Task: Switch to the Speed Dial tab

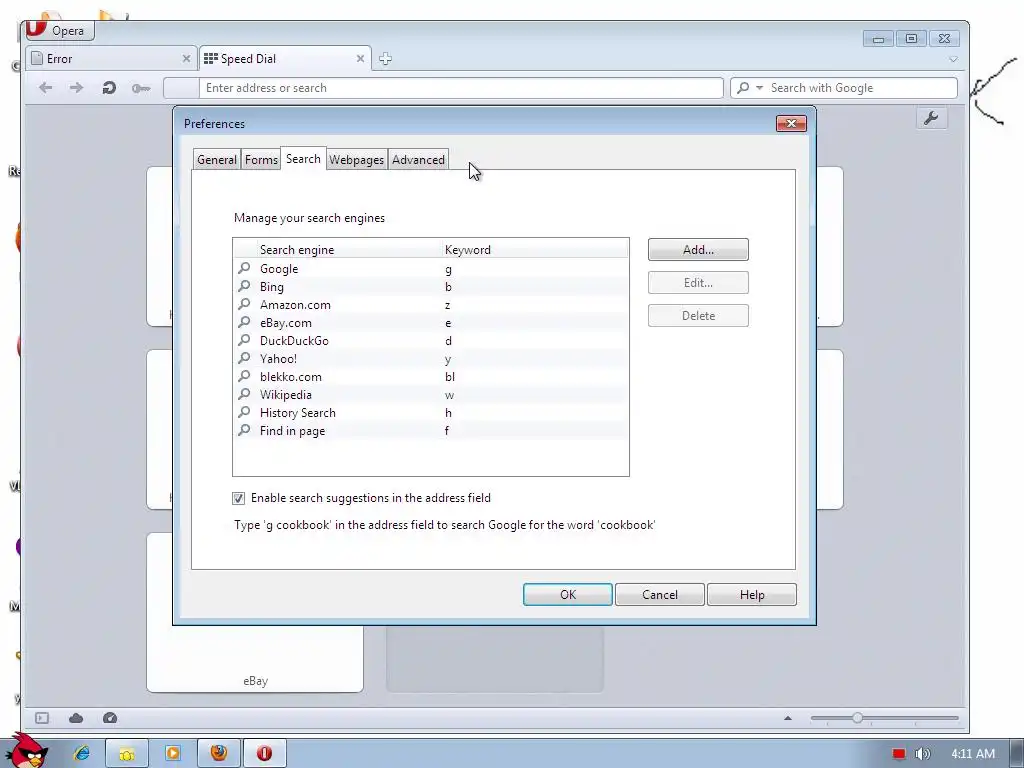Action: [285, 59]
